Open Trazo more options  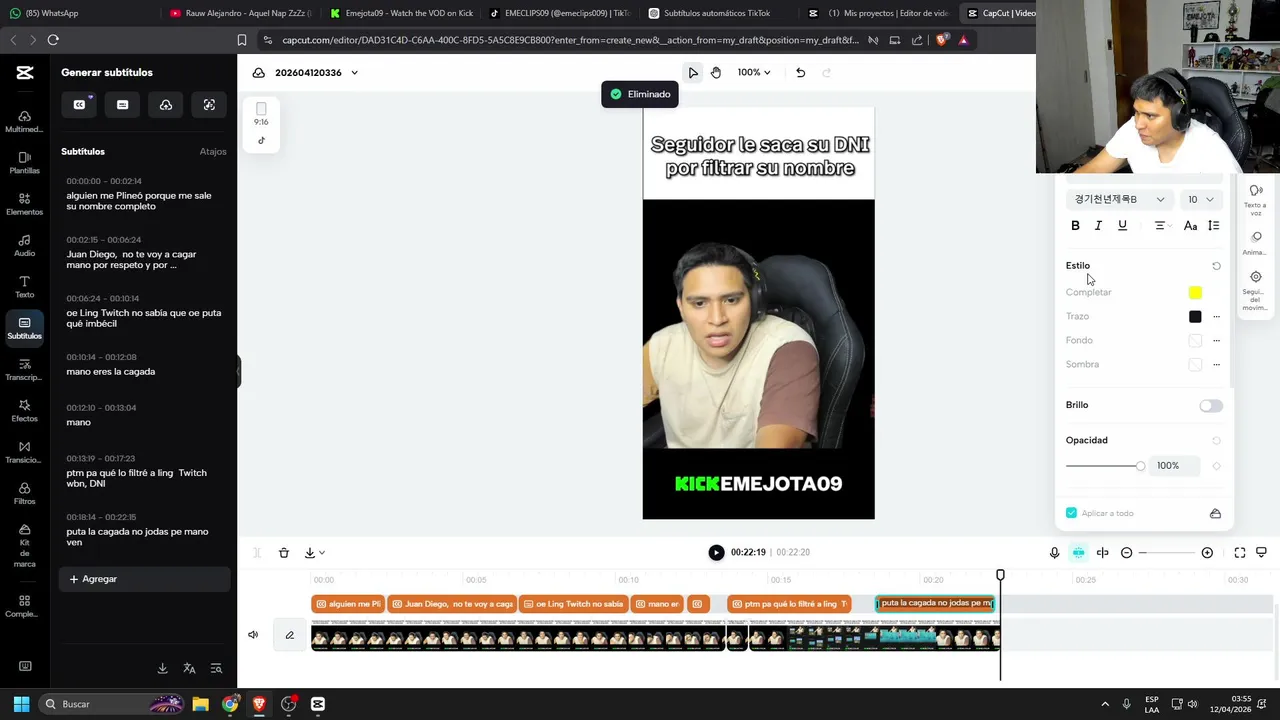coord(1216,317)
